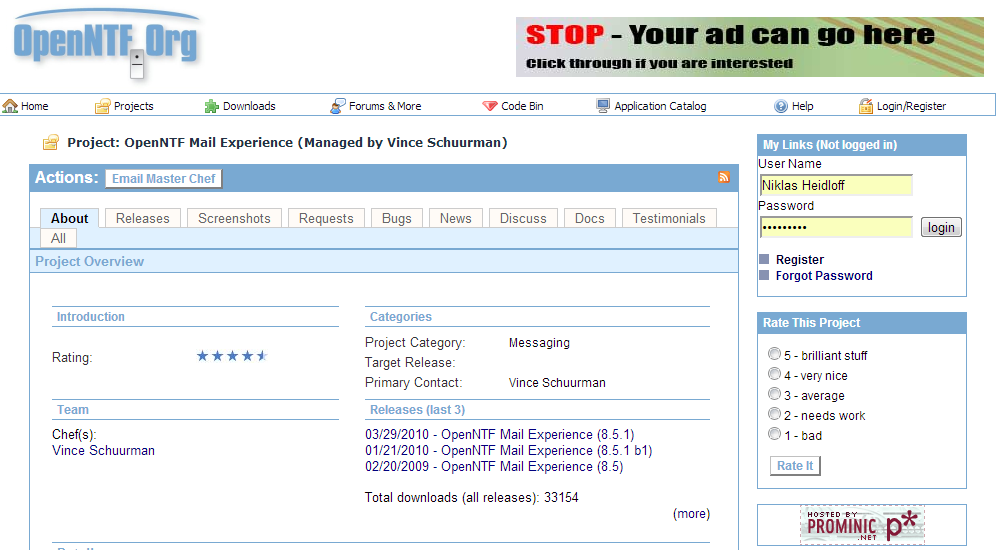Image resolution: width=1002 pixels, height=550 pixels.
Task: Focus the User Name field
Action: [x=836, y=185]
